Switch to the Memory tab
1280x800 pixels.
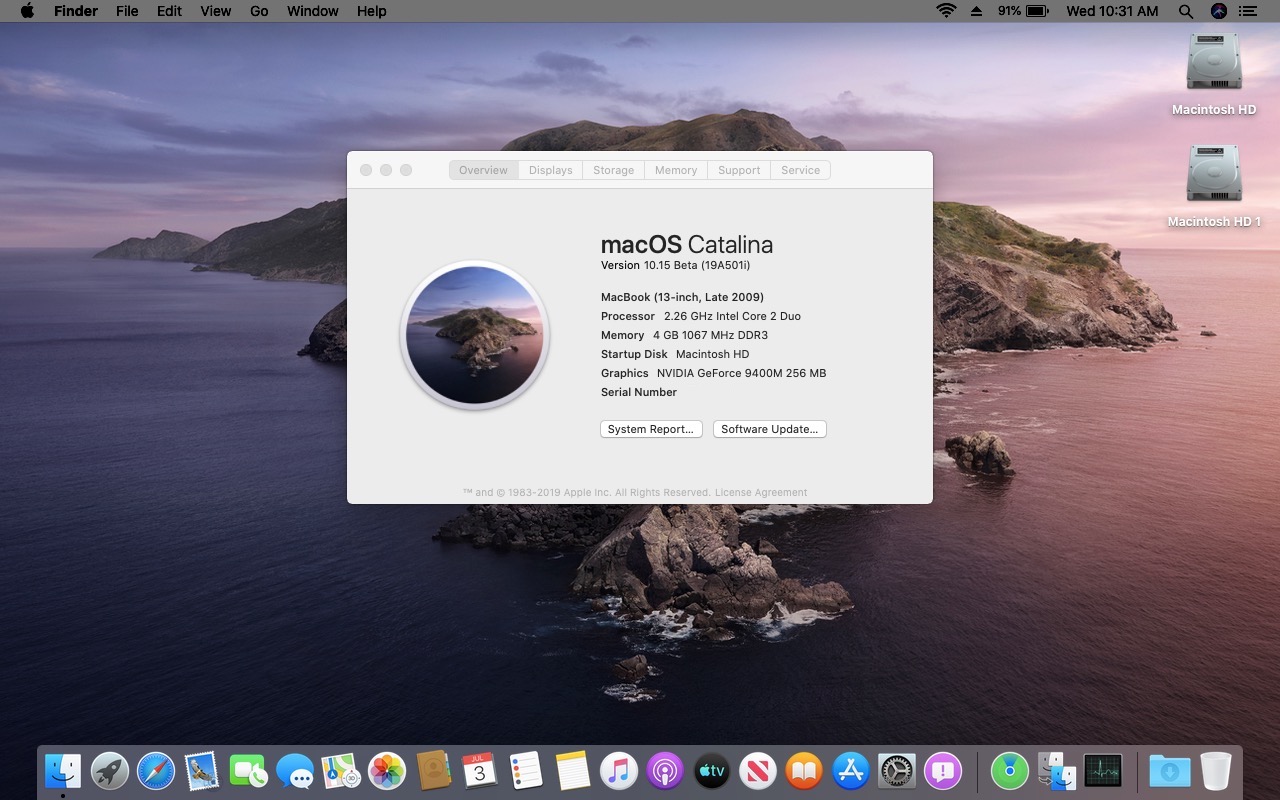pos(676,170)
